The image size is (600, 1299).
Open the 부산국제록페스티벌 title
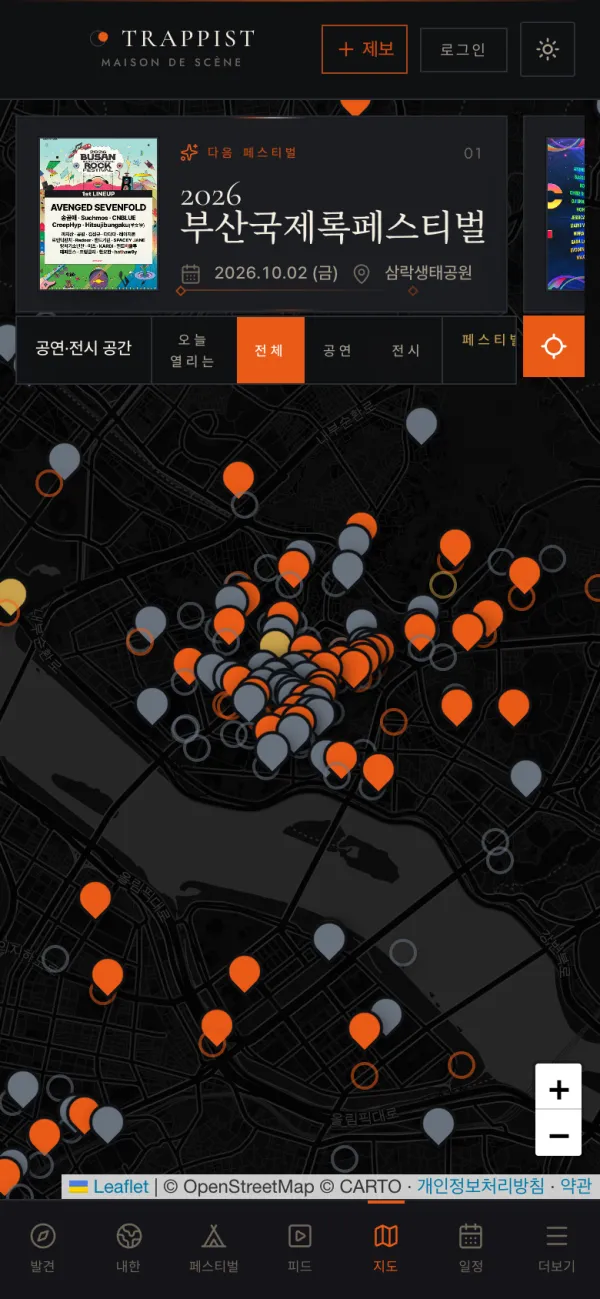click(333, 226)
